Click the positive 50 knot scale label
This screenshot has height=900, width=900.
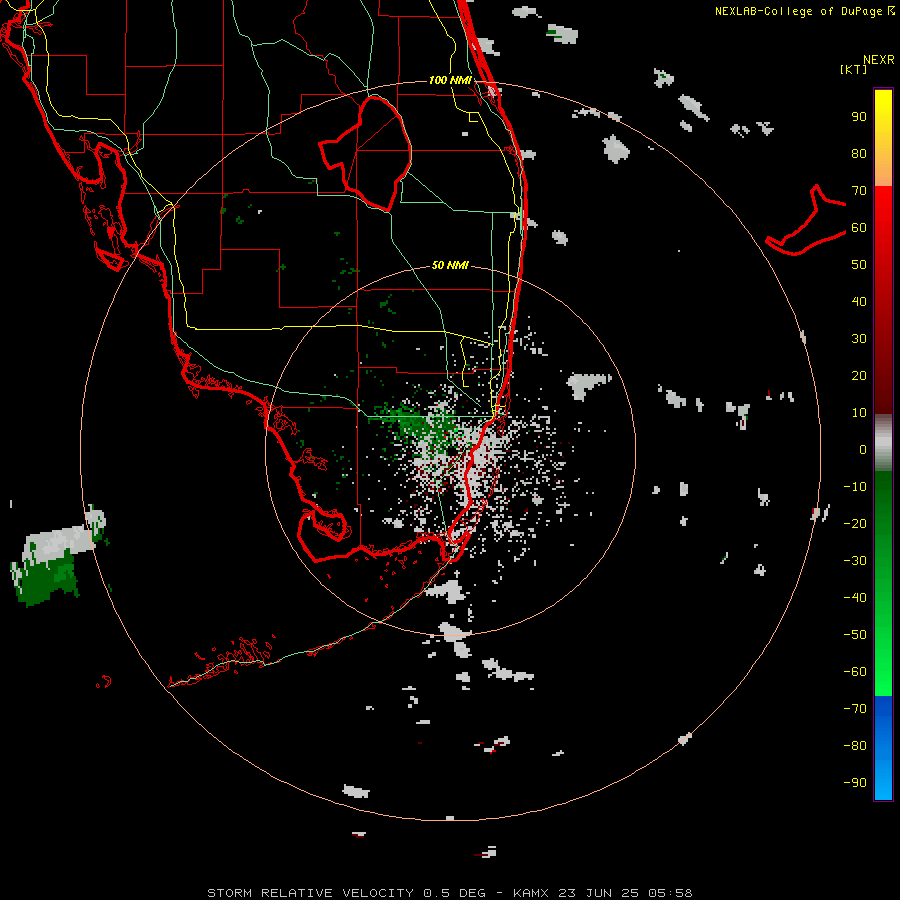(x=859, y=265)
